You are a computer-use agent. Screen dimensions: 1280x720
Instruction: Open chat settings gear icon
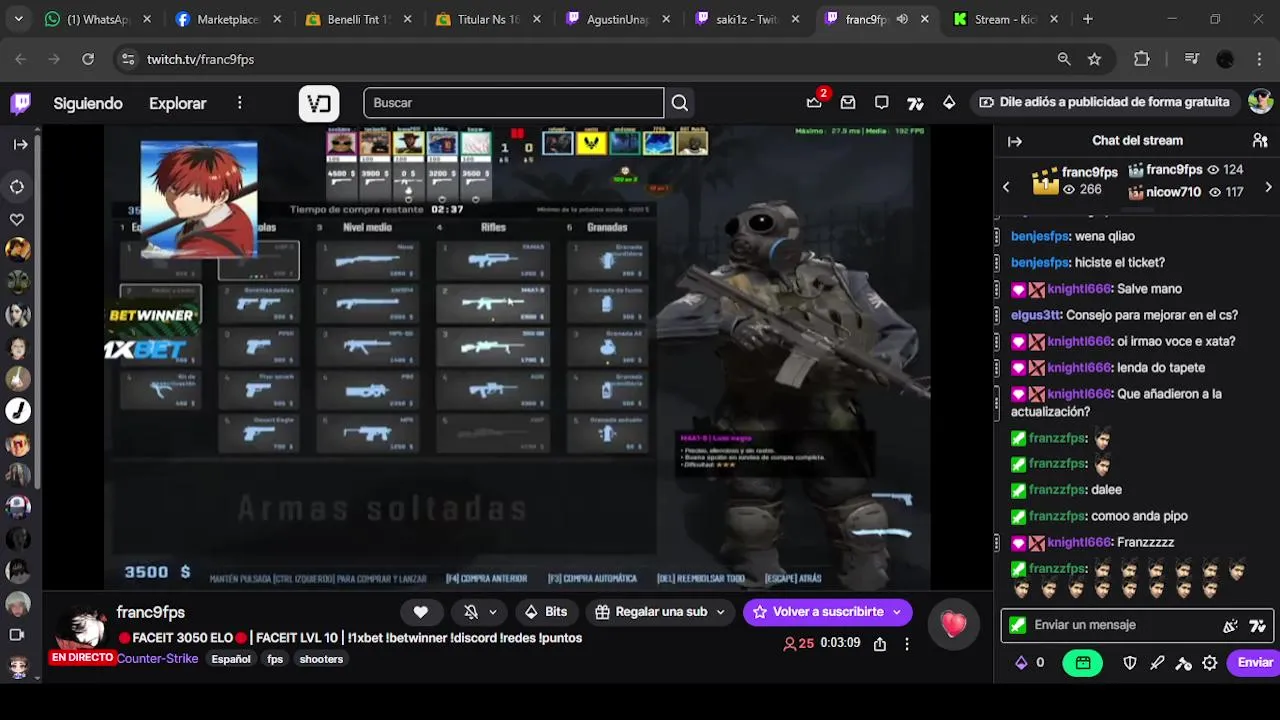(x=1210, y=662)
